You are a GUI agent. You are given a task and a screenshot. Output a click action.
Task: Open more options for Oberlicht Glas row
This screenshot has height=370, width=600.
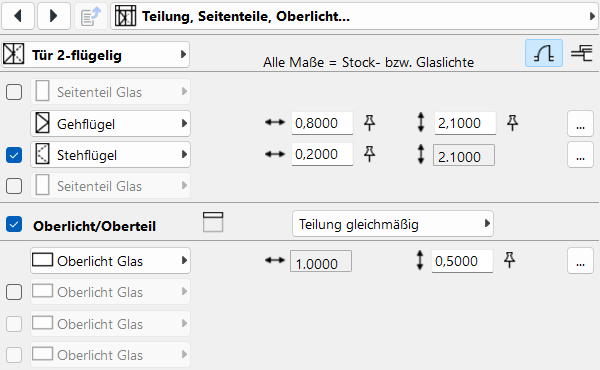click(x=580, y=261)
